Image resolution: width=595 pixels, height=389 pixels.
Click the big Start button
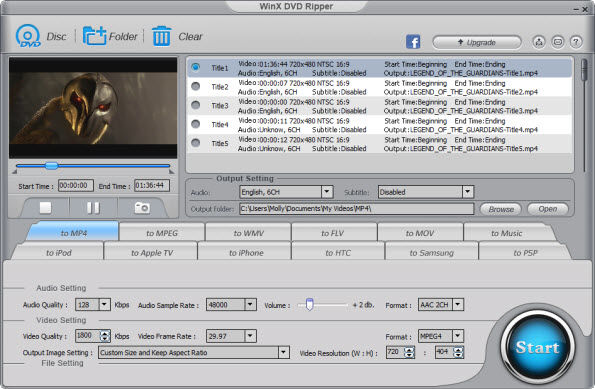tap(537, 347)
